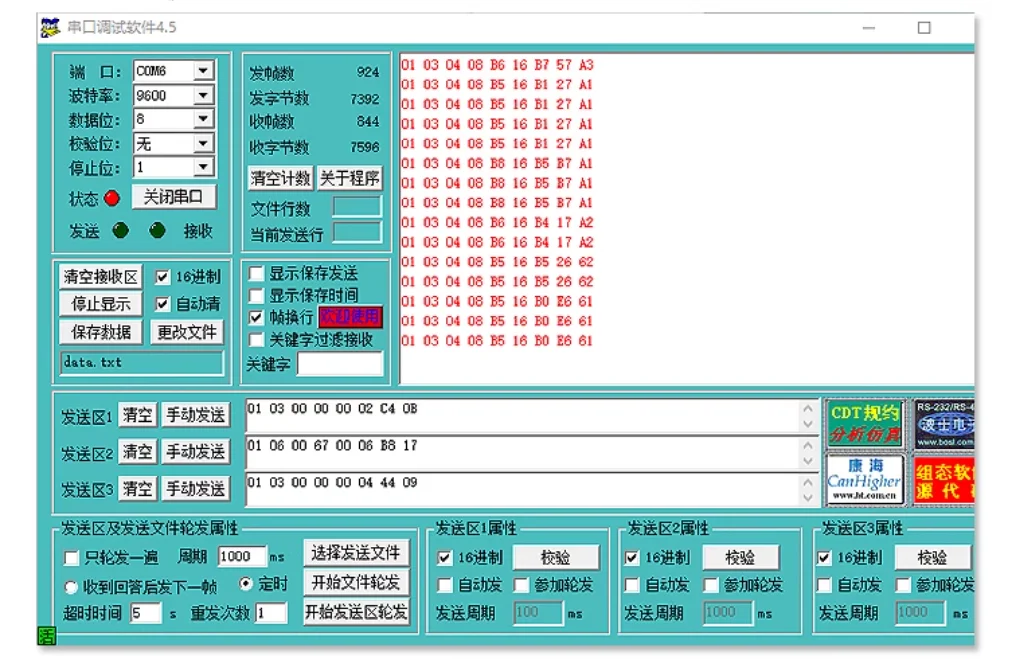
Task: Click 关于程序 button
Action: [x=349, y=178]
